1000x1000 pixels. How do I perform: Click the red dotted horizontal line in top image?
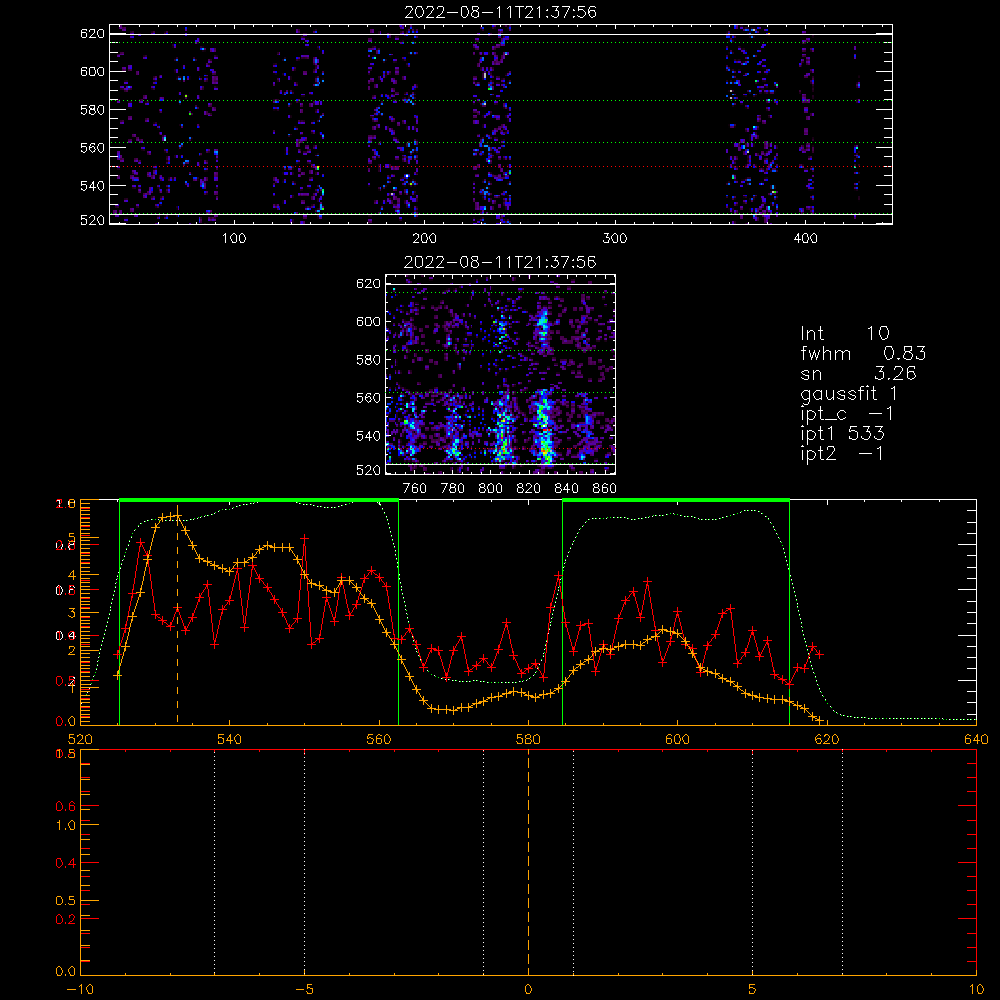click(501, 166)
